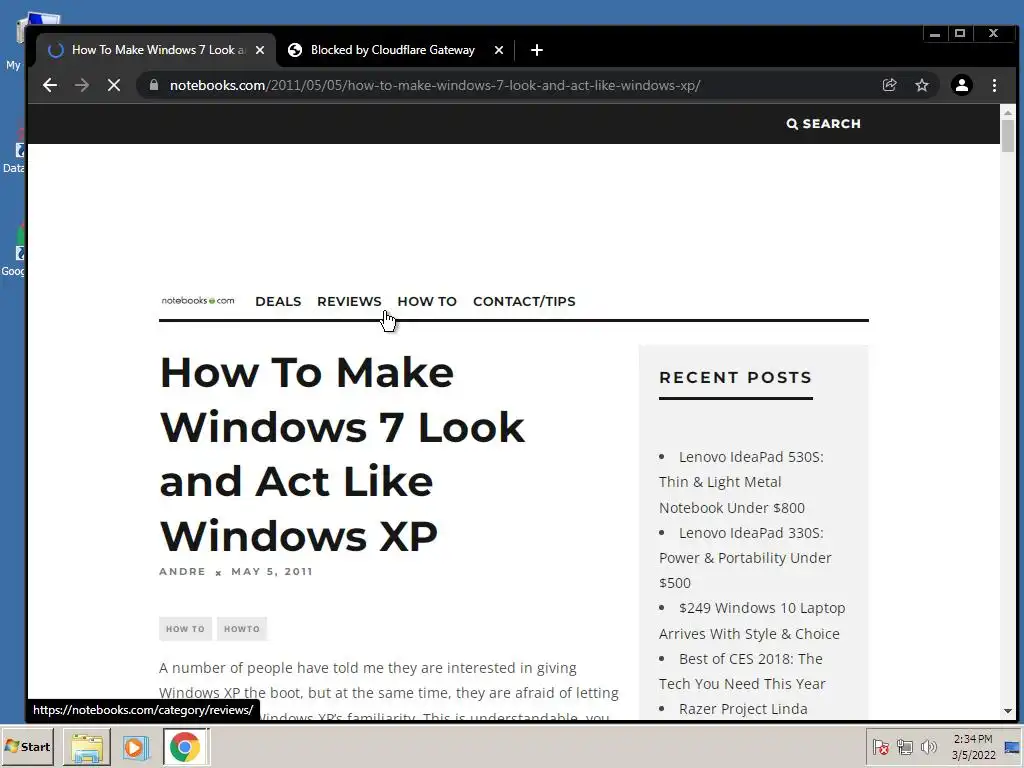Close the How To Make Windows 7 tab
The width and height of the screenshot is (1024, 768).
(x=260, y=50)
